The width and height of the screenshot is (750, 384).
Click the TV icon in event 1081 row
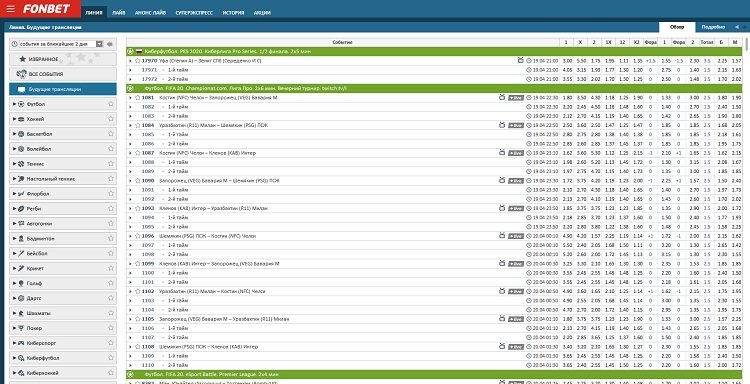click(502, 98)
